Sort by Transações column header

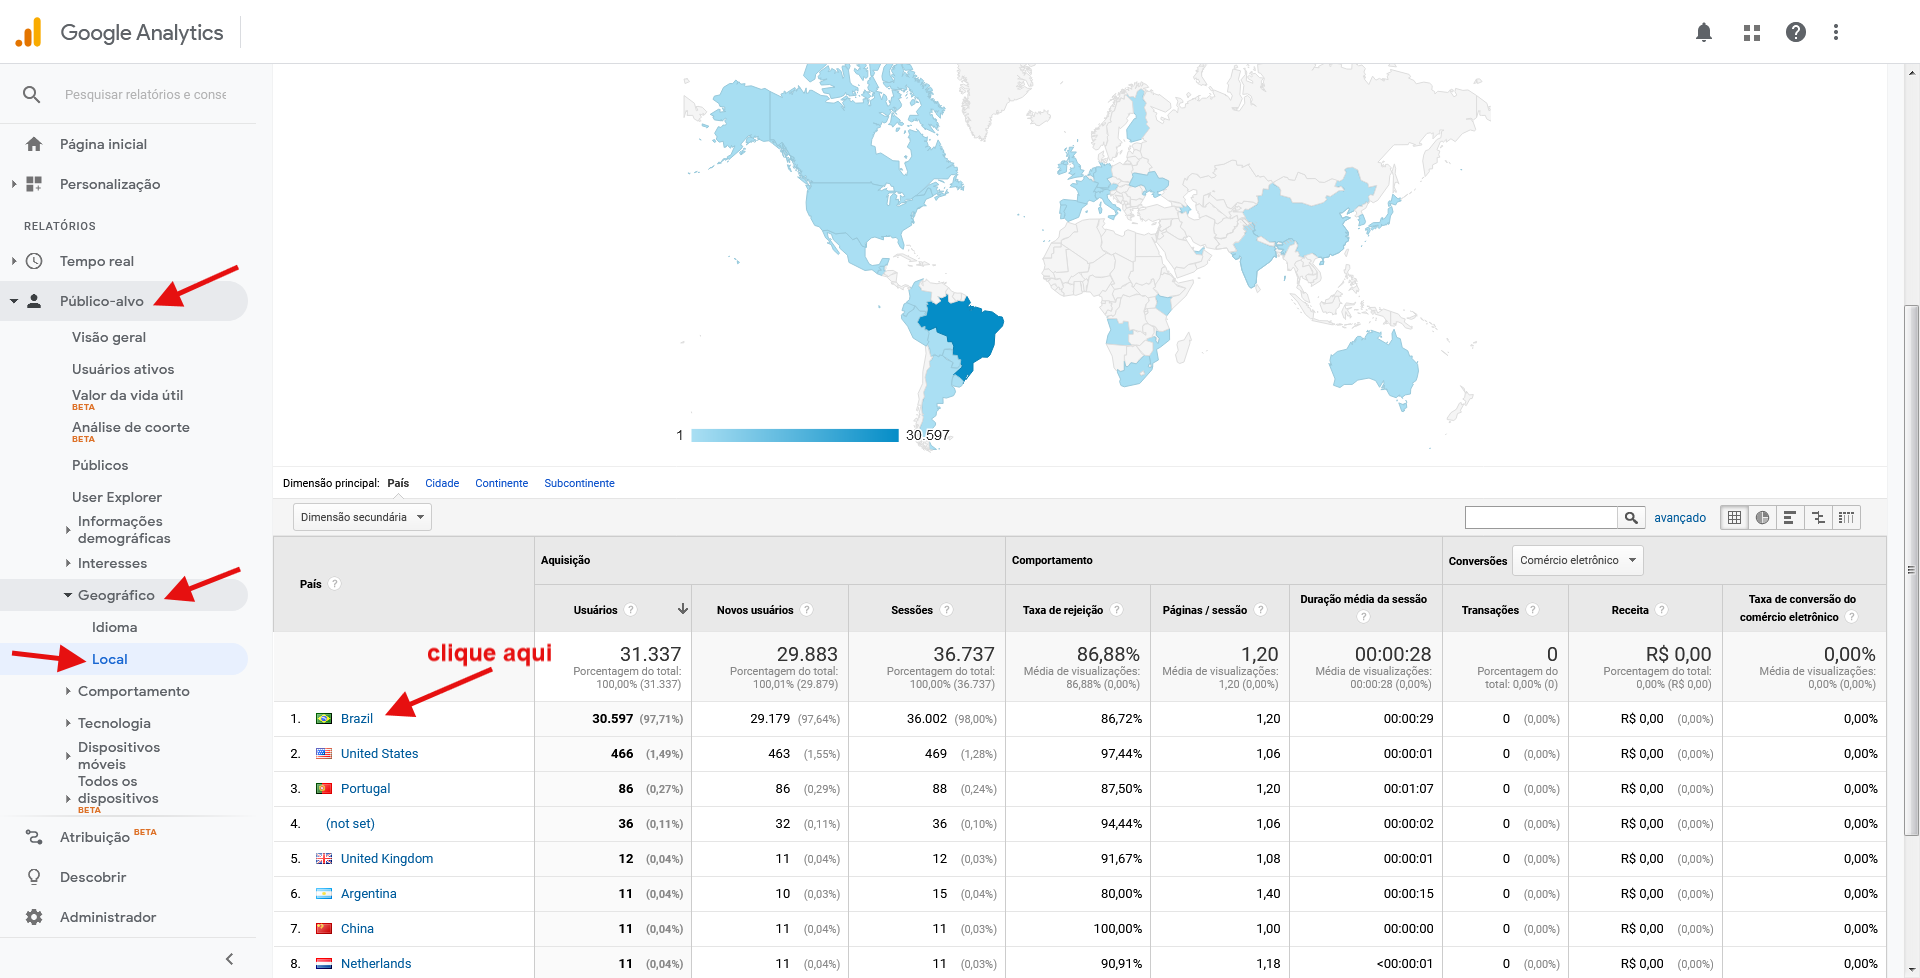click(x=1490, y=610)
